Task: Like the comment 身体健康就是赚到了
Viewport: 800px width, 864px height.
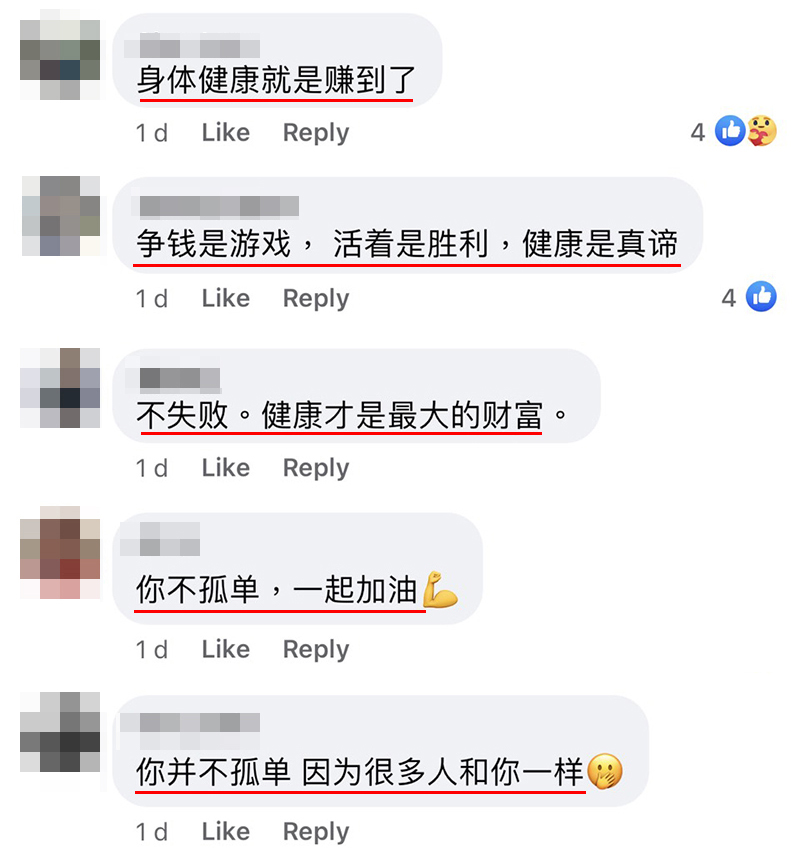Action: click(x=226, y=133)
